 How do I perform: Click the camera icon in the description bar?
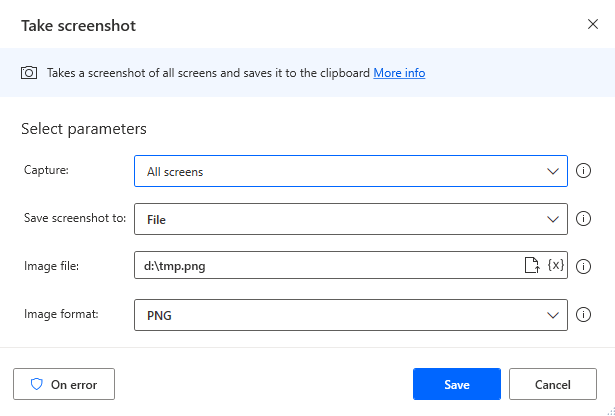pos(30,73)
